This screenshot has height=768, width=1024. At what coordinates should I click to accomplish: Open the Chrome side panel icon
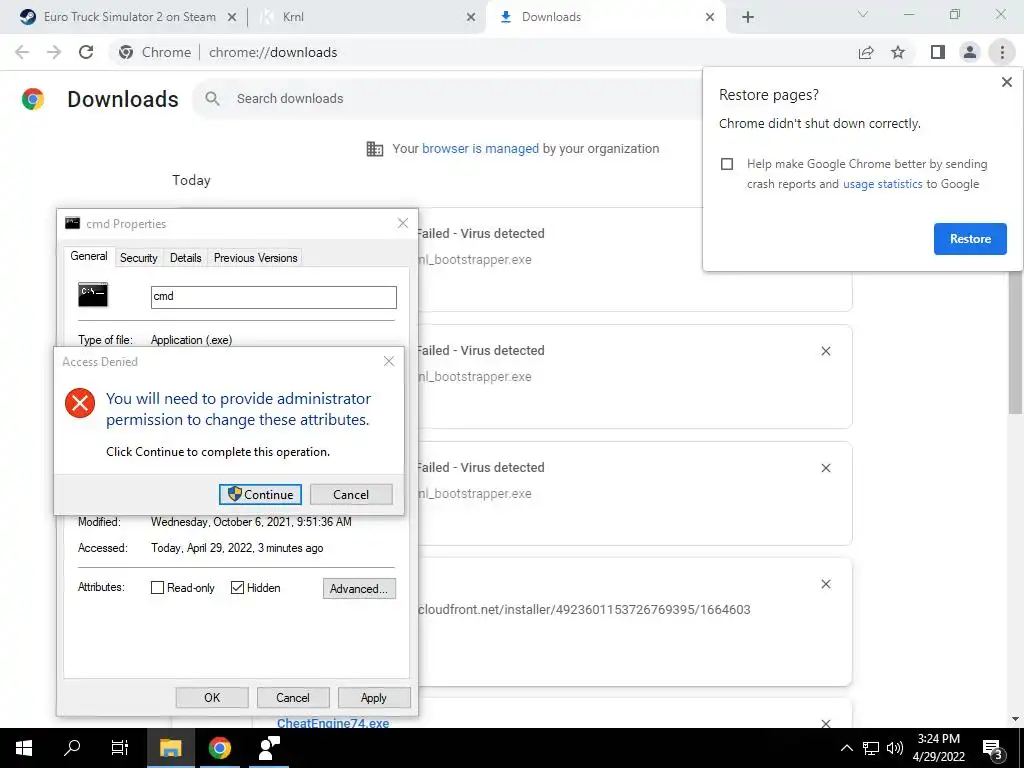click(938, 52)
